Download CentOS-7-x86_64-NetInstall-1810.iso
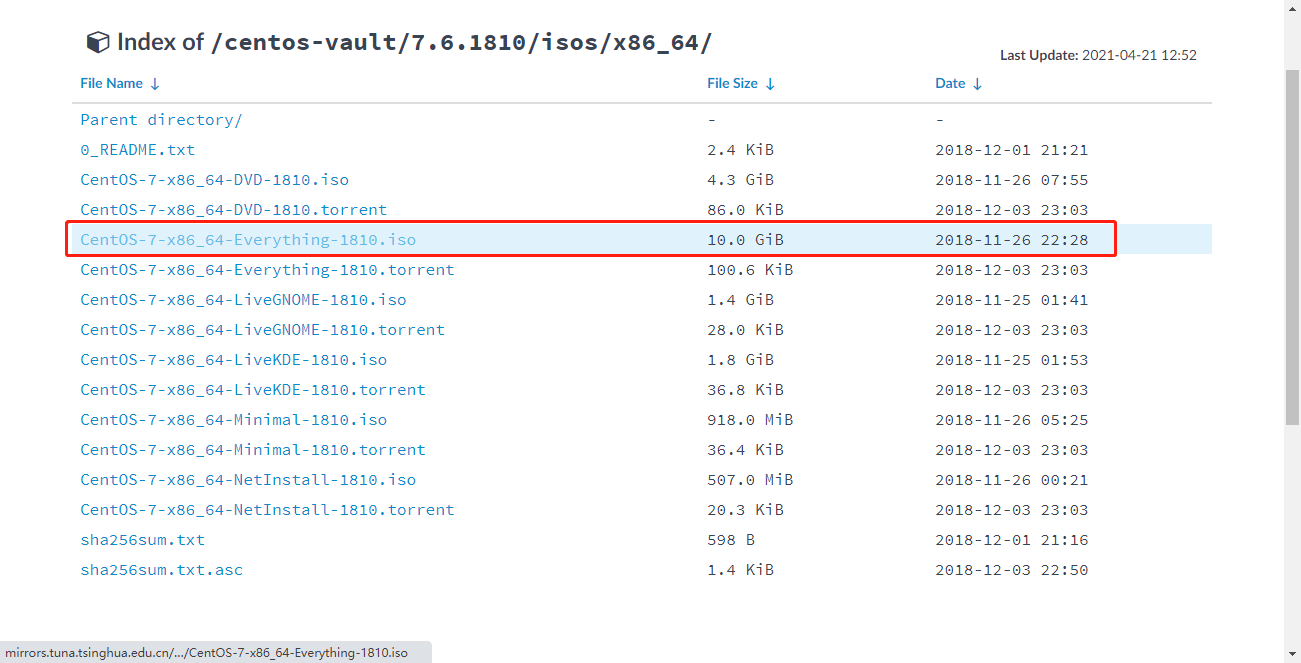This screenshot has width=1301, height=663. click(x=248, y=480)
